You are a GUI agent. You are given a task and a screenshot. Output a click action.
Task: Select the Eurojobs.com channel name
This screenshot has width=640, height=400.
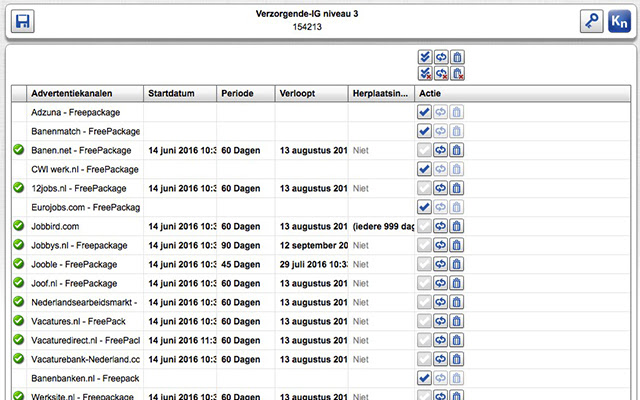(x=86, y=207)
